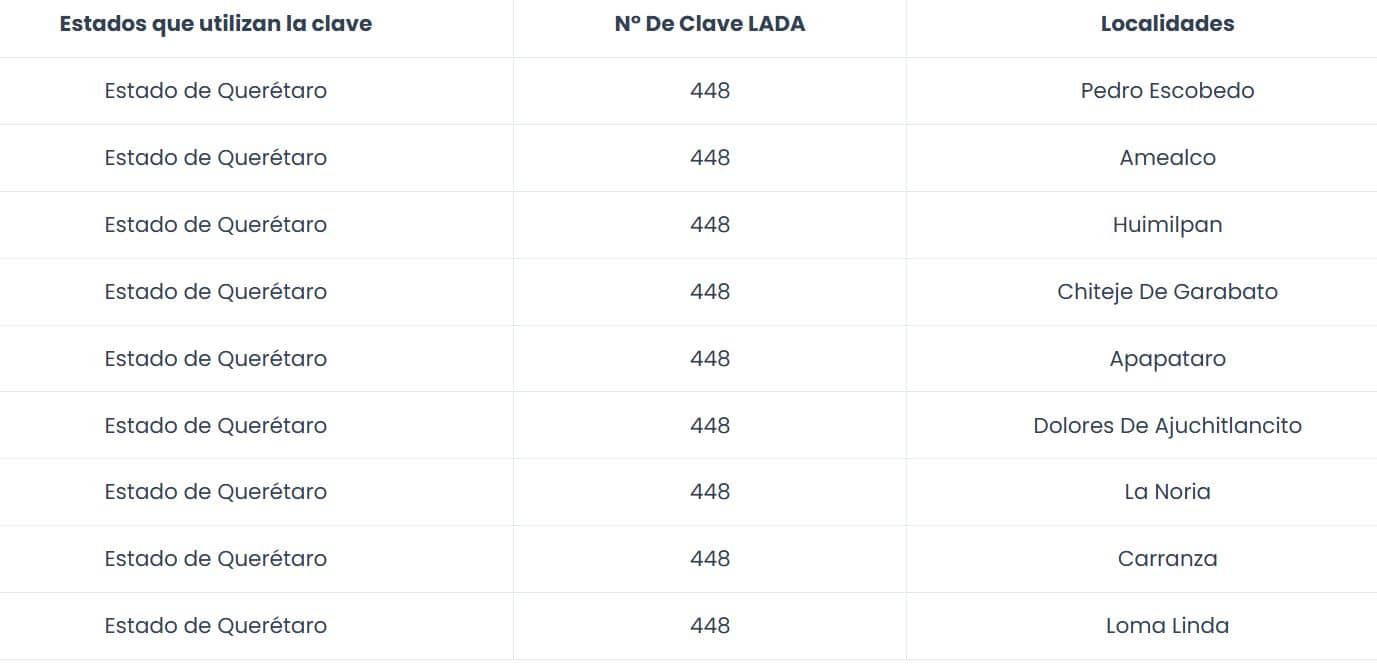
Task: Click the 448 code in Pedro Escobedo row
Action: point(709,91)
